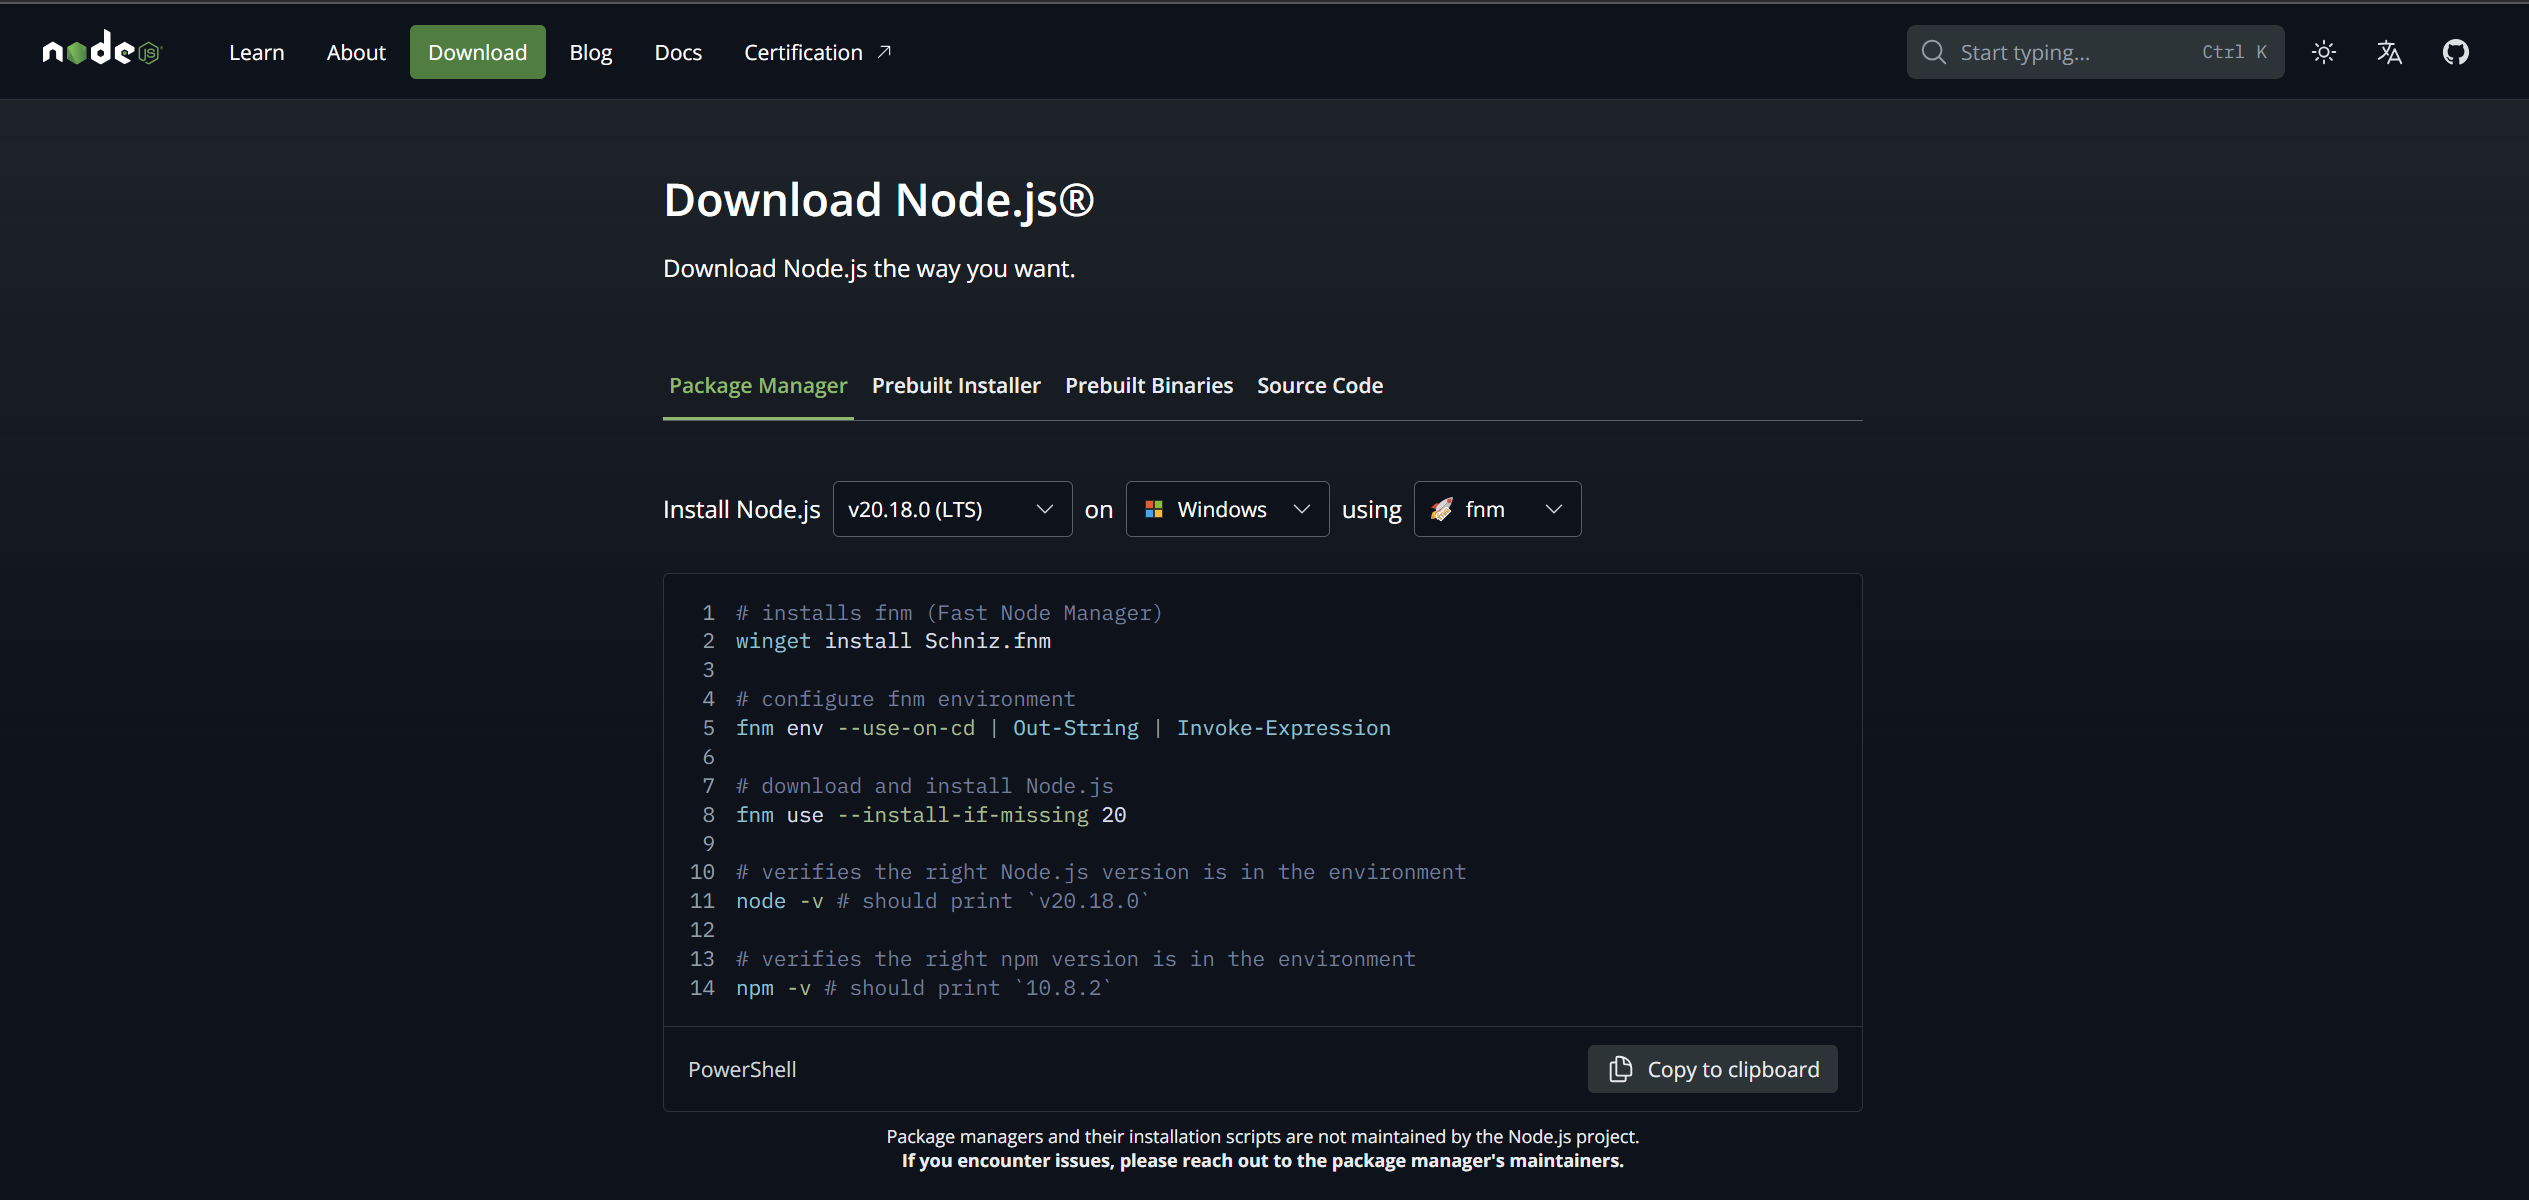The width and height of the screenshot is (2529, 1200).
Task: Open the About navigation link
Action: pos(356,52)
